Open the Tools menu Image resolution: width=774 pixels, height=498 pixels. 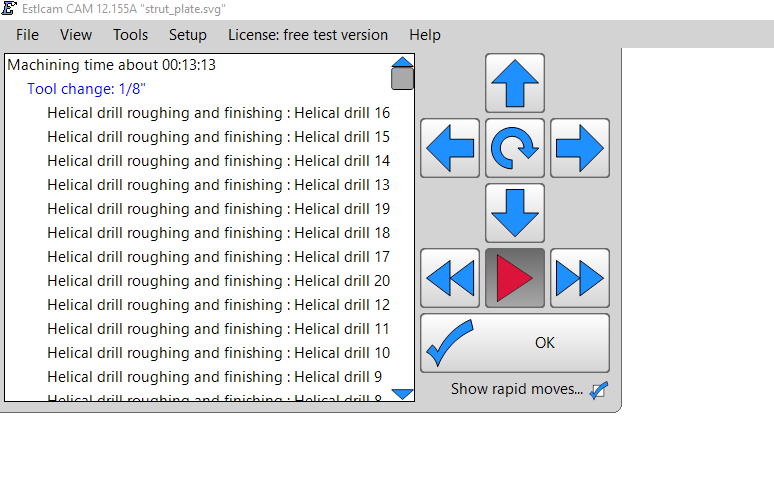[x=130, y=35]
